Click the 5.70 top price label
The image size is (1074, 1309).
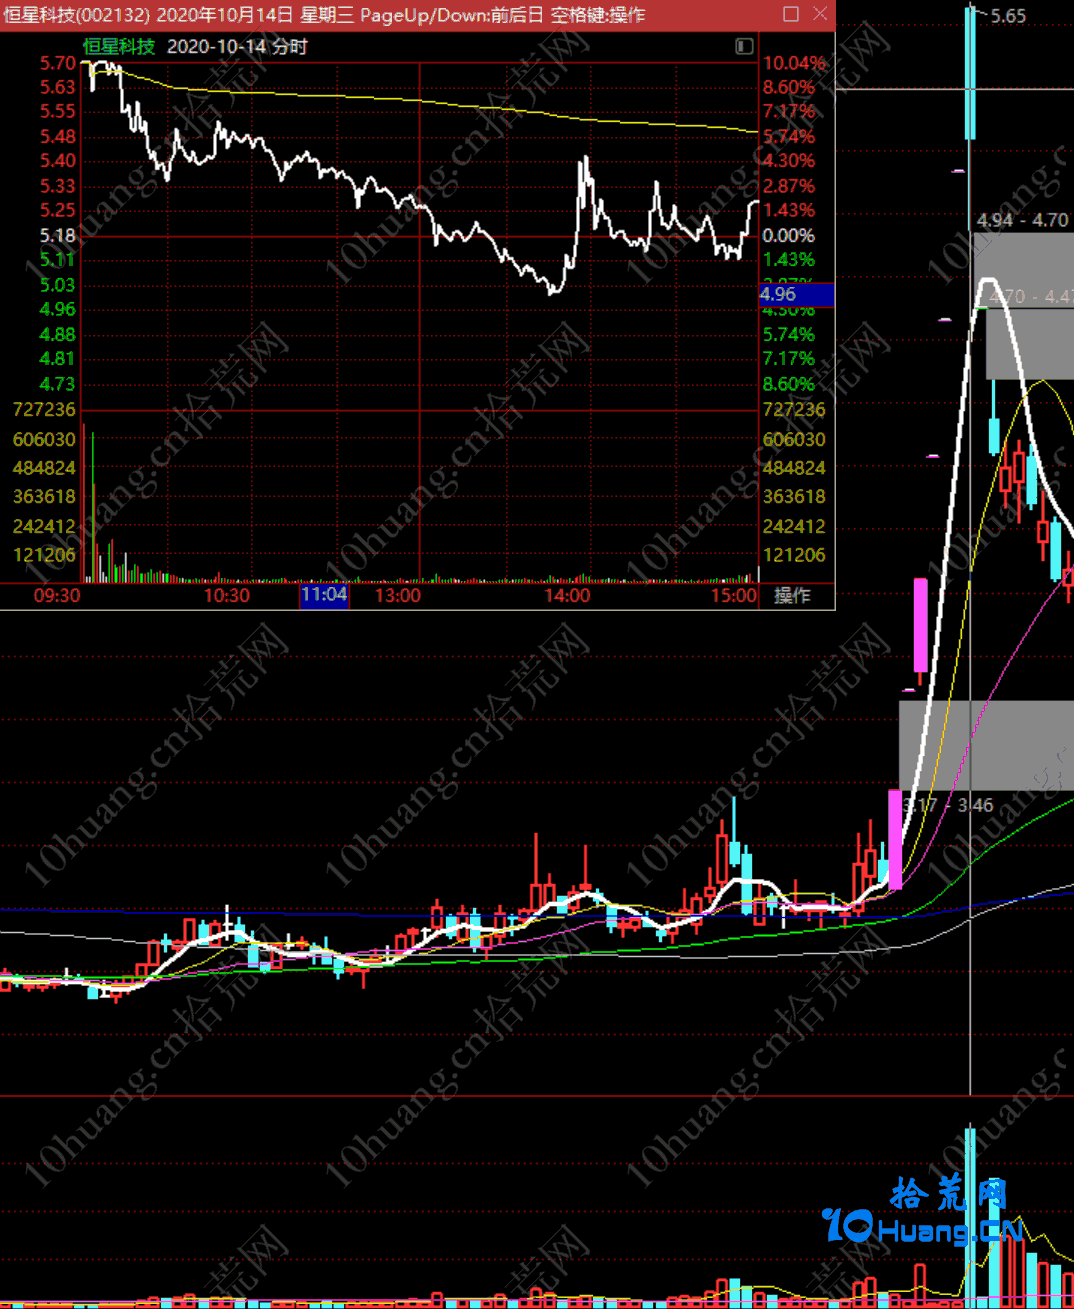[x=58, y=63]
